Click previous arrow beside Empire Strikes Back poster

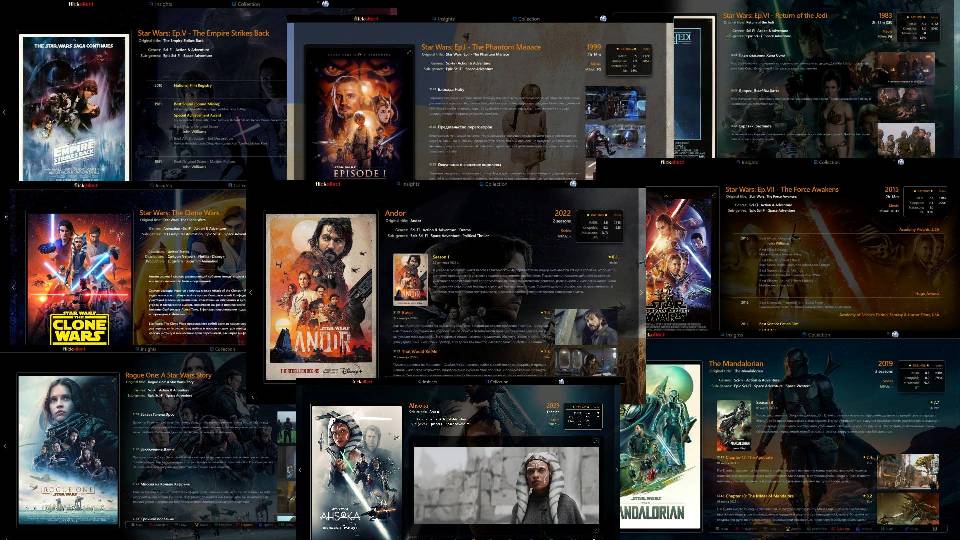point(5,112)
